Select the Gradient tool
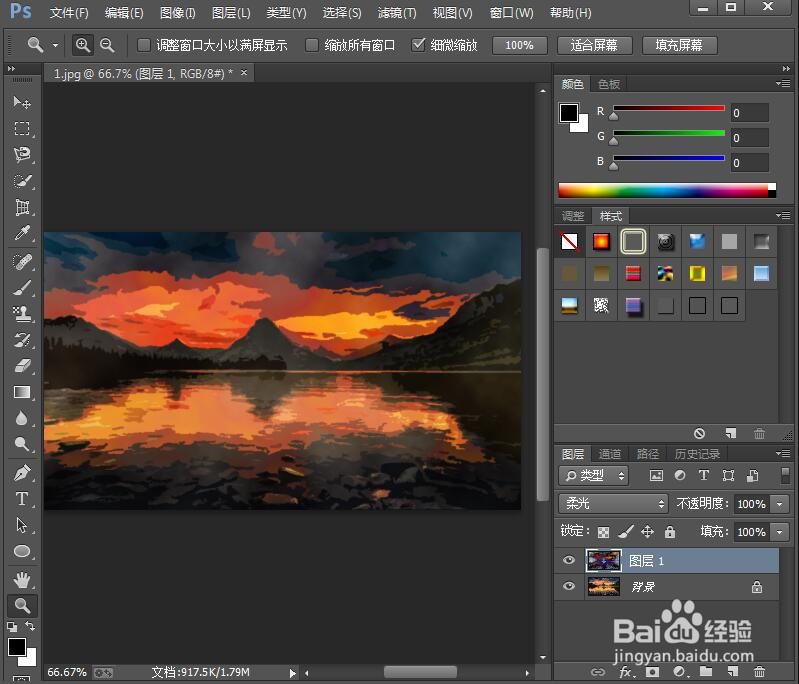This screenshot has width=799, height=684. [x=21, y=392]
